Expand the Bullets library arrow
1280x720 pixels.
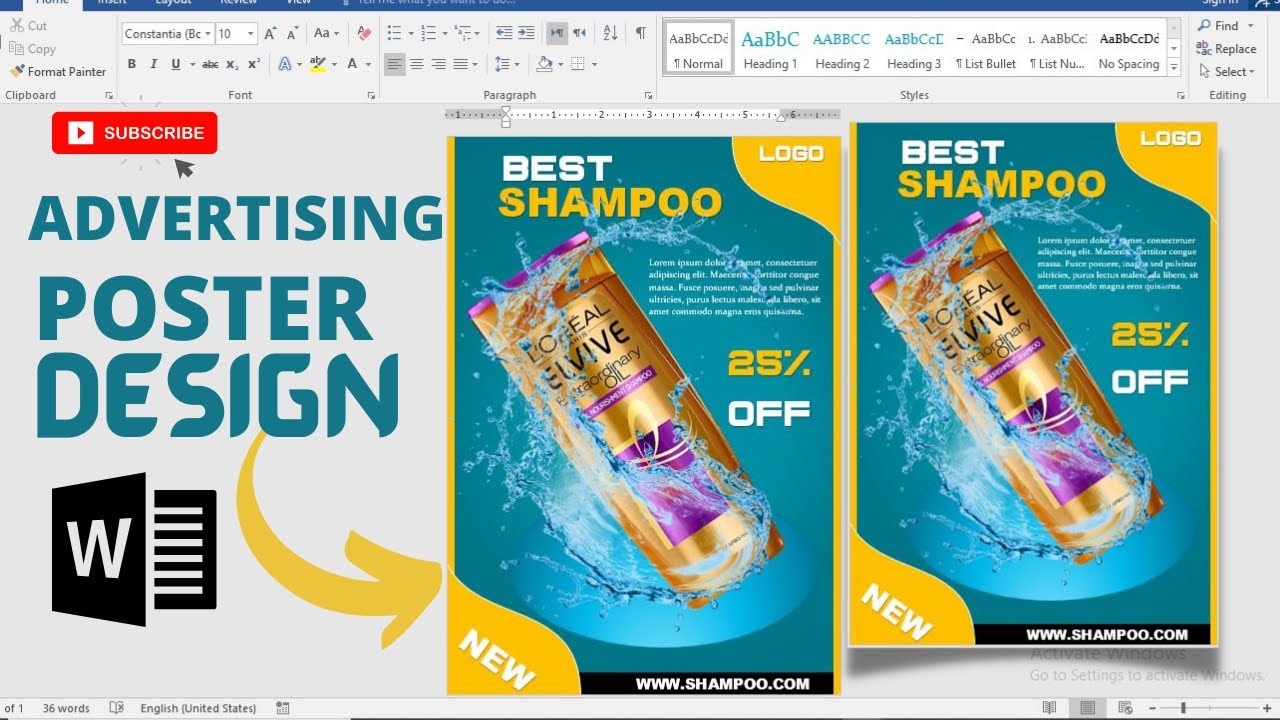[410, 33]
